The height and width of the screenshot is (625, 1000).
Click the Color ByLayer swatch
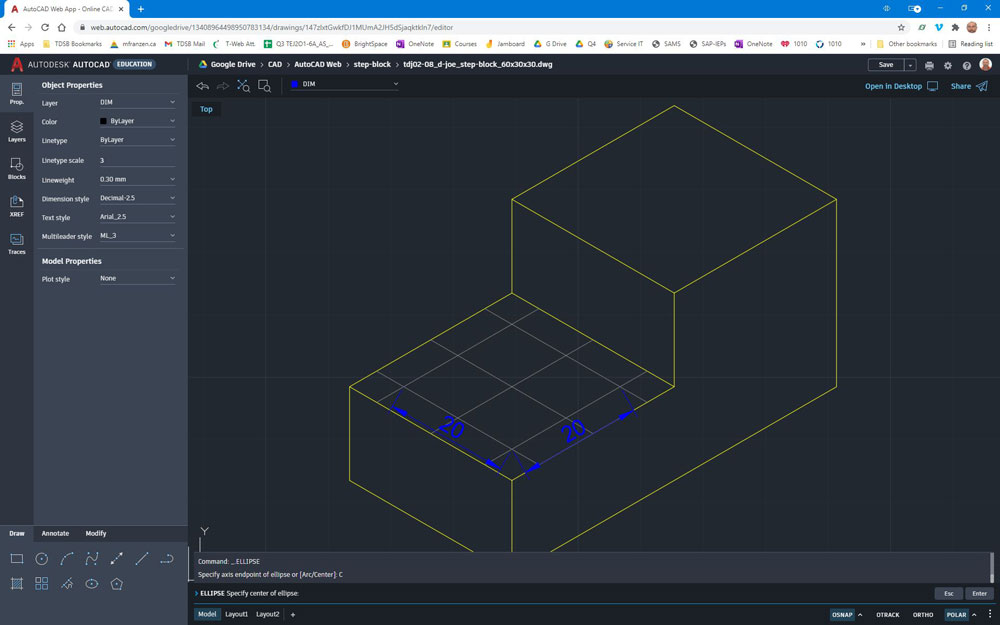(x=103, y=121)
